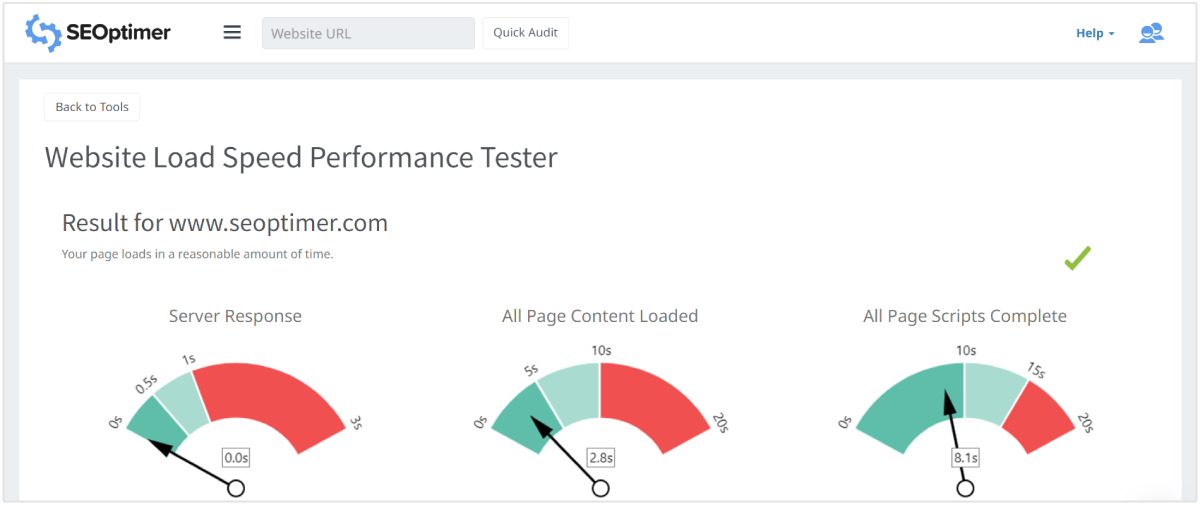Expand the Help dropdown menu
The height and width of the screenshot is (505, 1200).
tap(1095, 33)
